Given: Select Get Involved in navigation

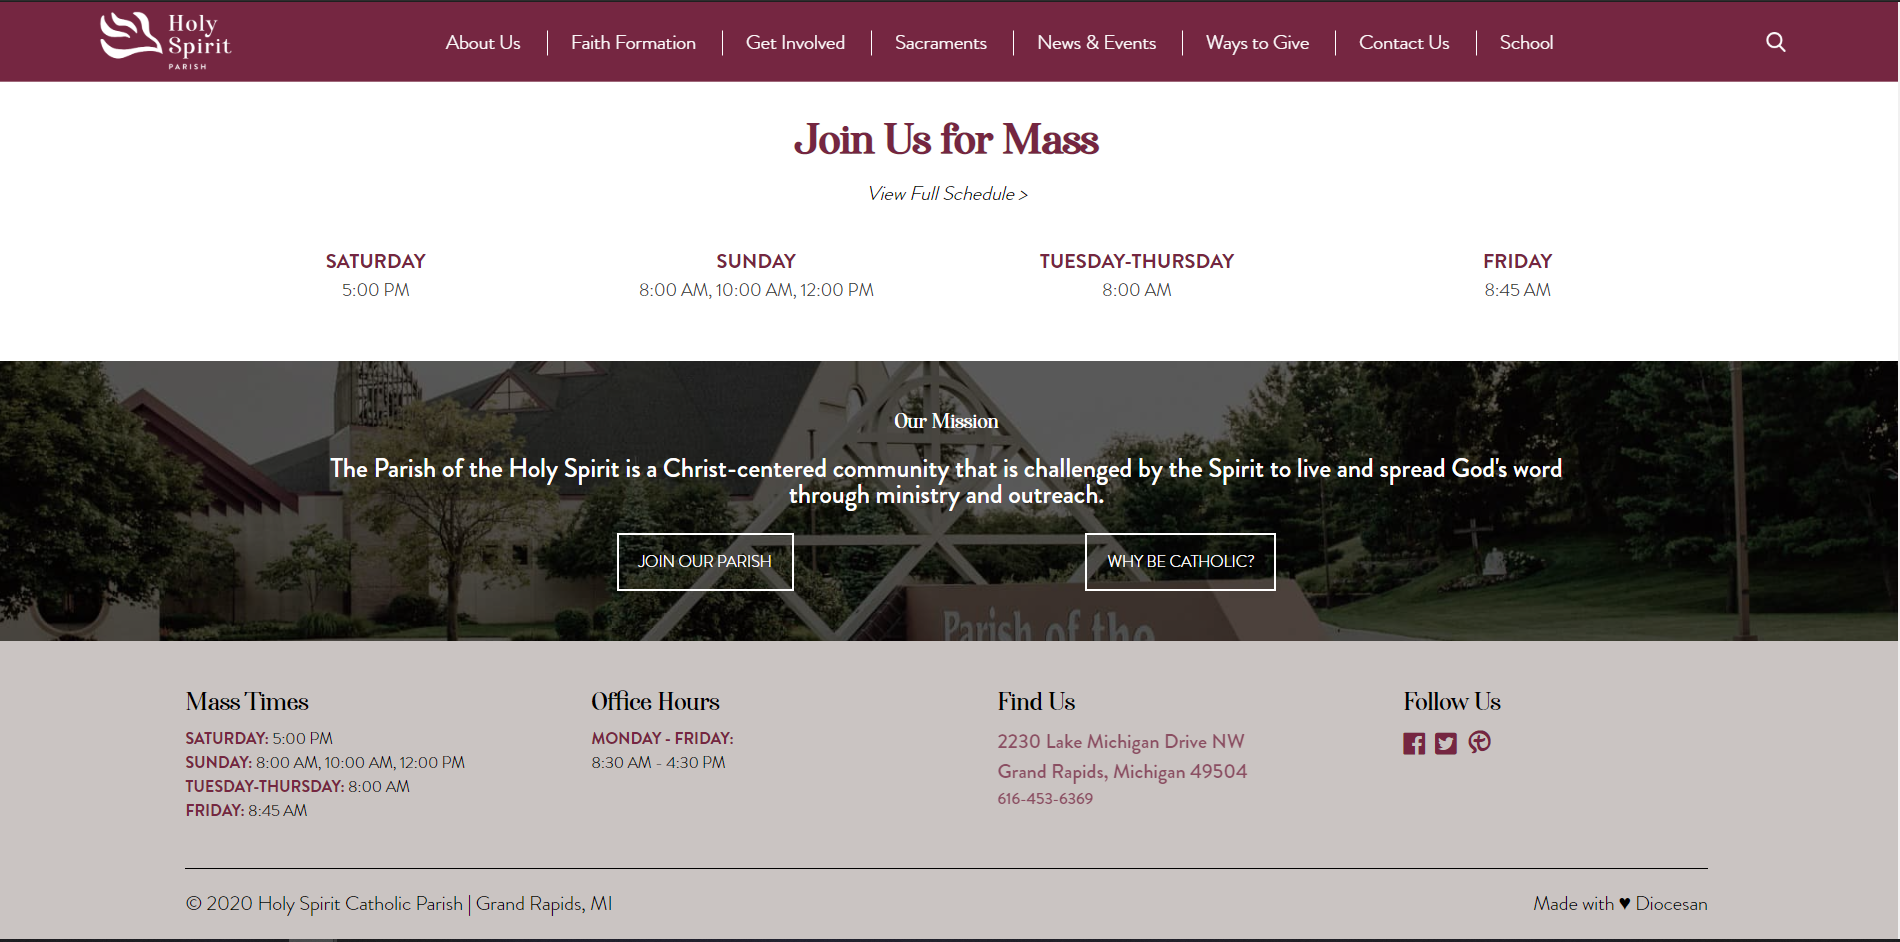Looking at the screenshot, I should click(795, 43).
